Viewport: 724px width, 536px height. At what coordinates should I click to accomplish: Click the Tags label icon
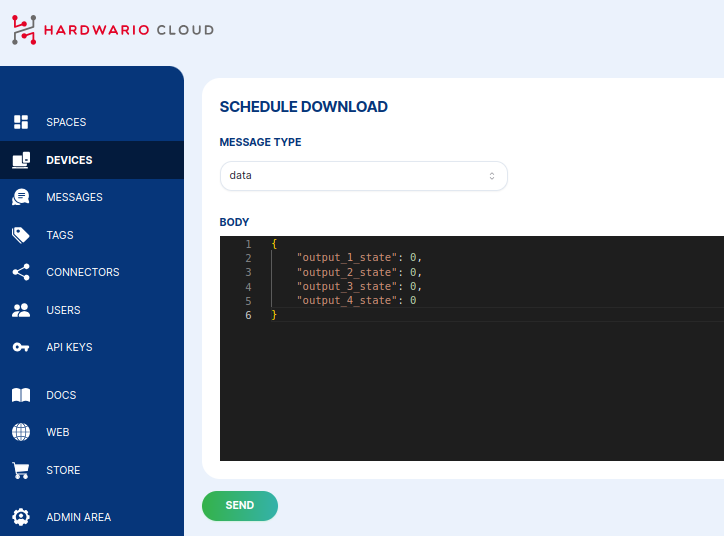click(x=20, y=235)
